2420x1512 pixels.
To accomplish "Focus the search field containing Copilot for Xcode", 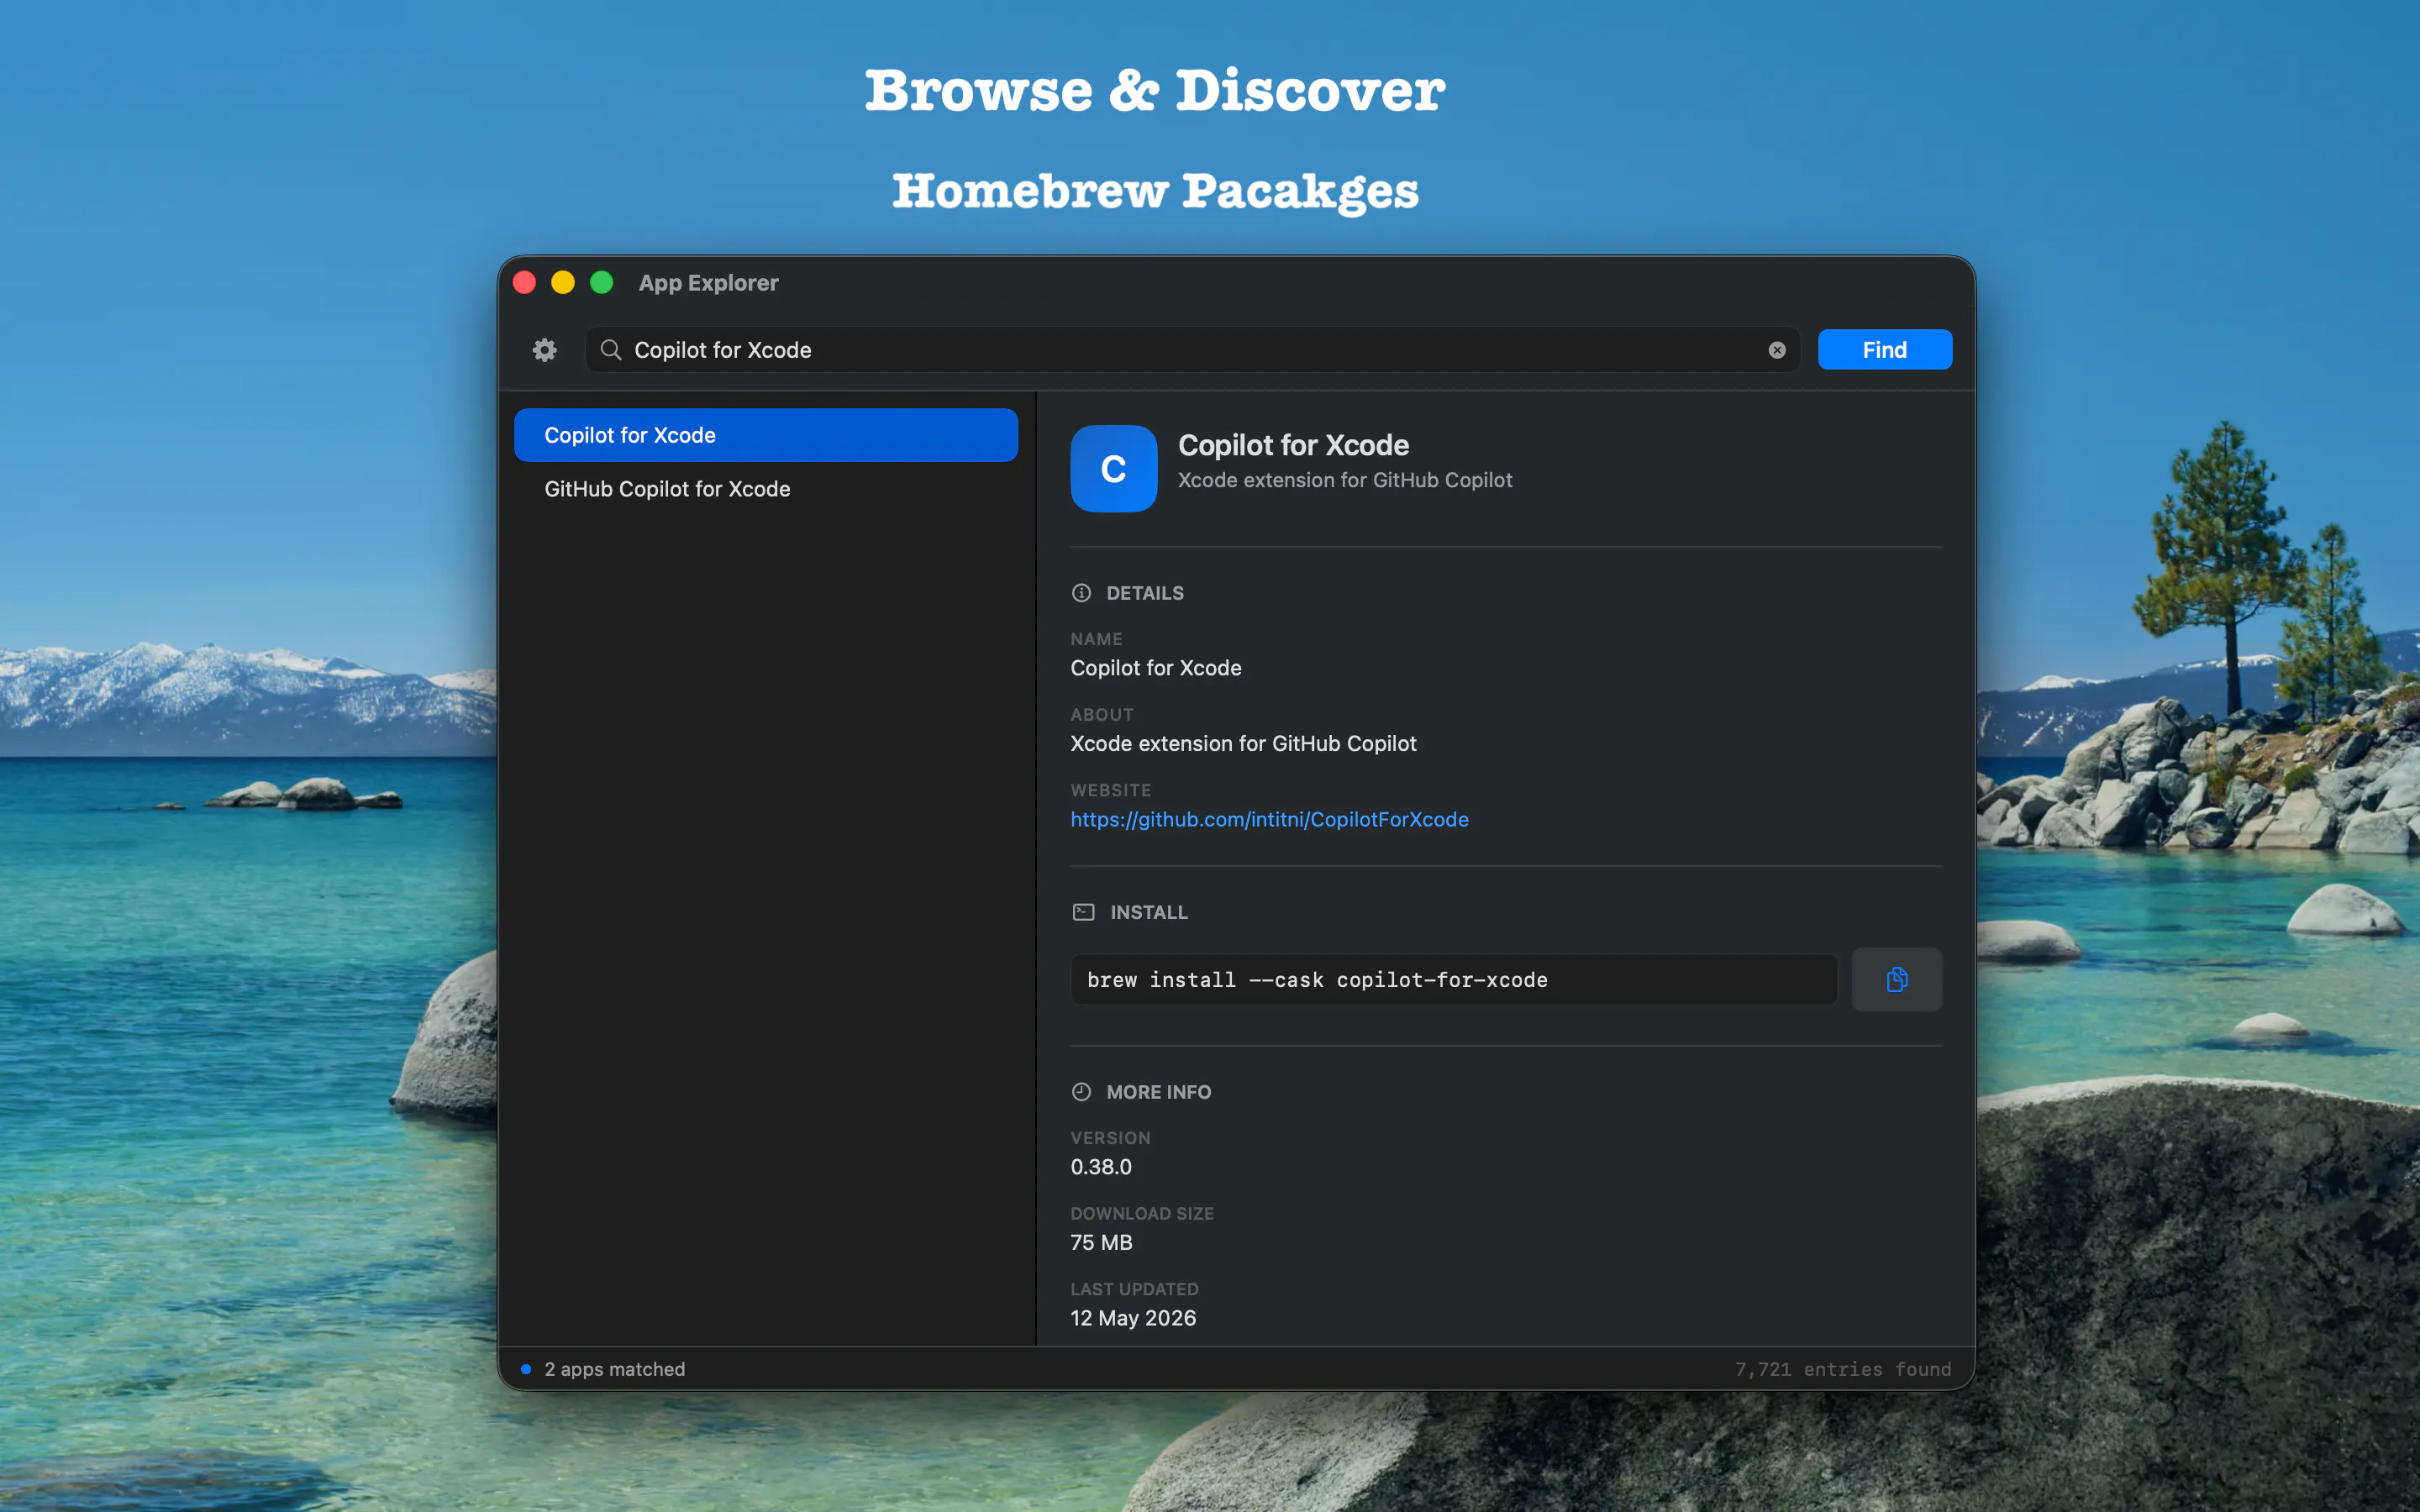I will [x=1192, y=350].
